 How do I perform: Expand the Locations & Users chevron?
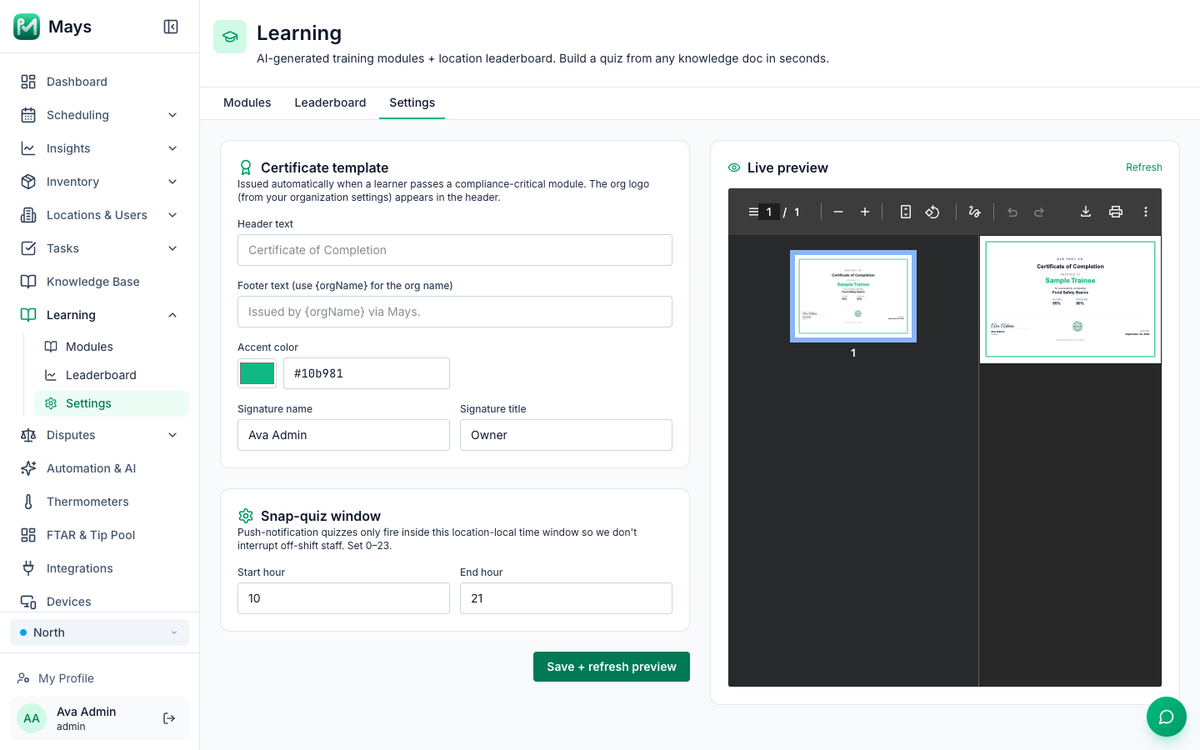pyautogui.click(x=172, y=215)
